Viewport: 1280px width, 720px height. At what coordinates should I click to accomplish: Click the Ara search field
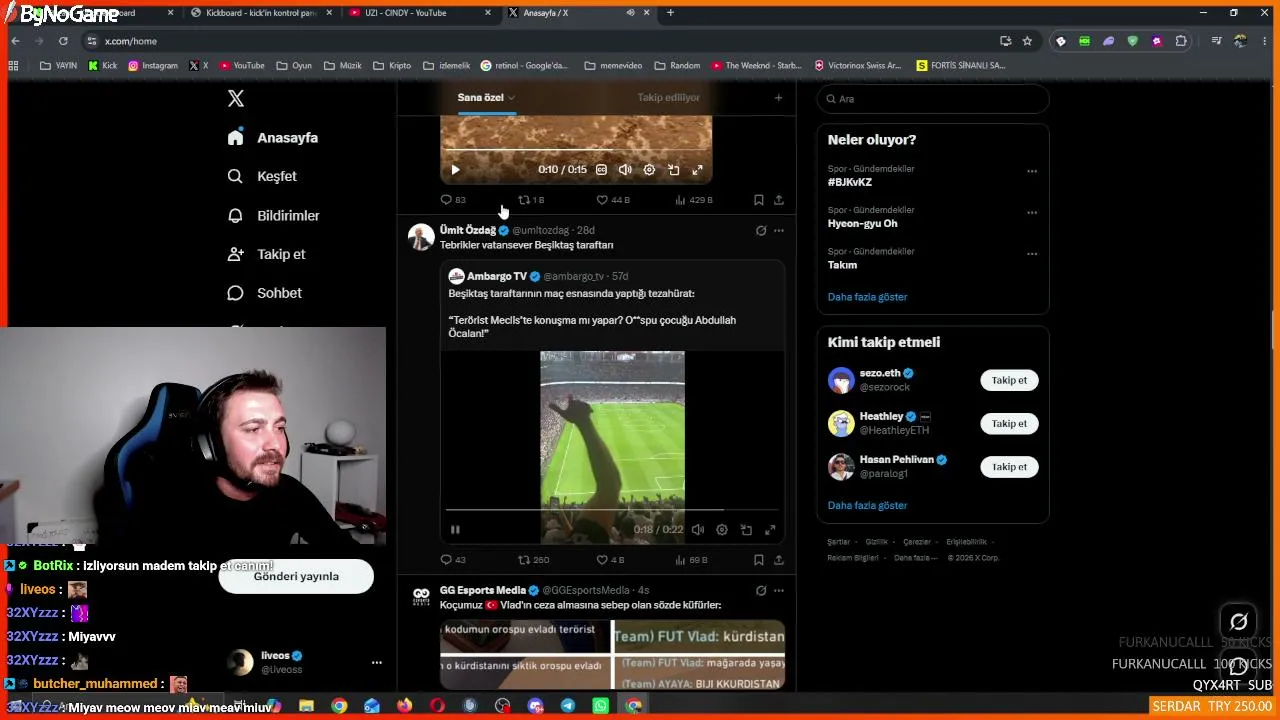point(933,99)
